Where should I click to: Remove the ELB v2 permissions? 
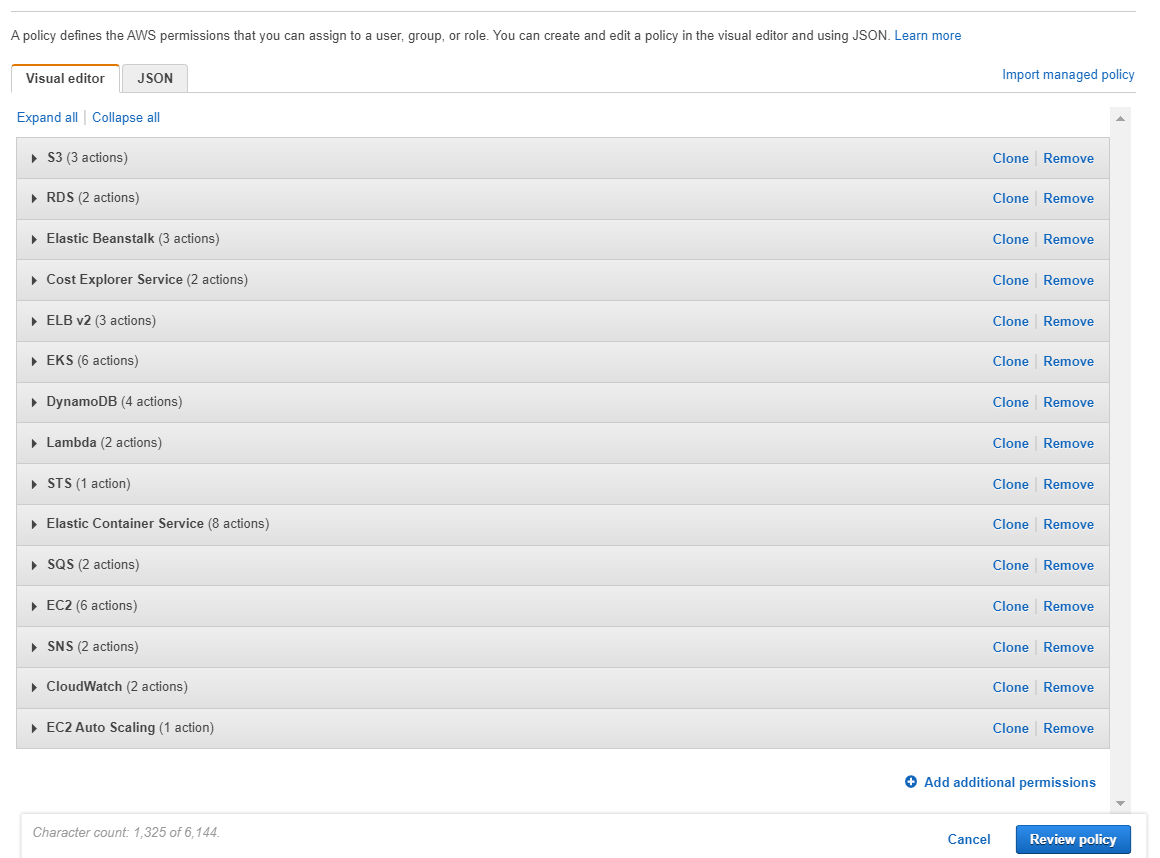tap(1068, 322)
